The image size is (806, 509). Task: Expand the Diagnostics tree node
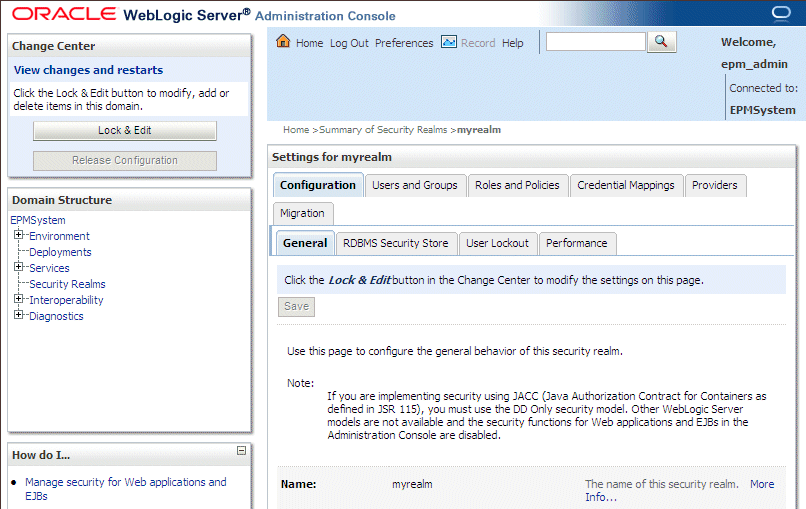click(18, 315)
